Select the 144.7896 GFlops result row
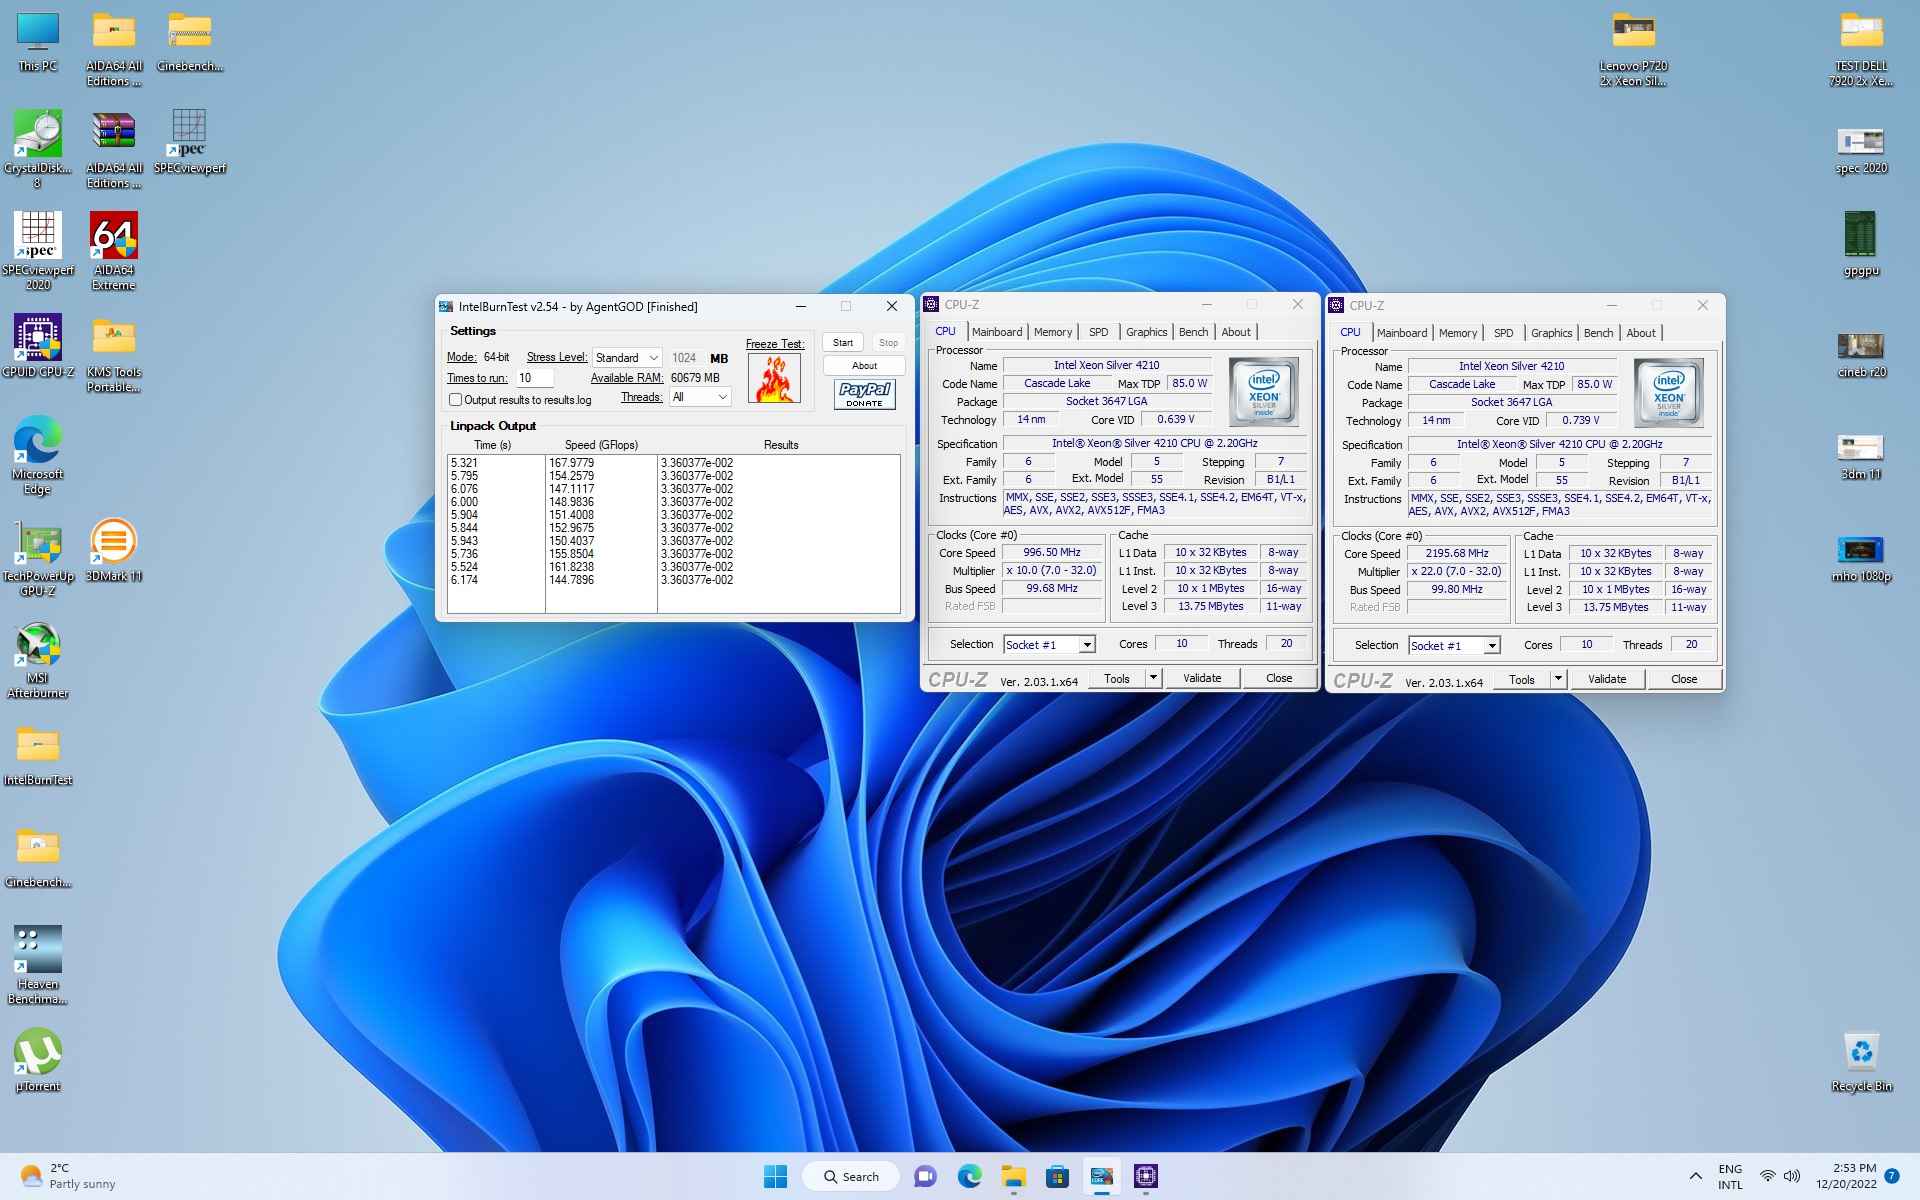This screenshot has height=1200, width=1920. pos(673,580)
